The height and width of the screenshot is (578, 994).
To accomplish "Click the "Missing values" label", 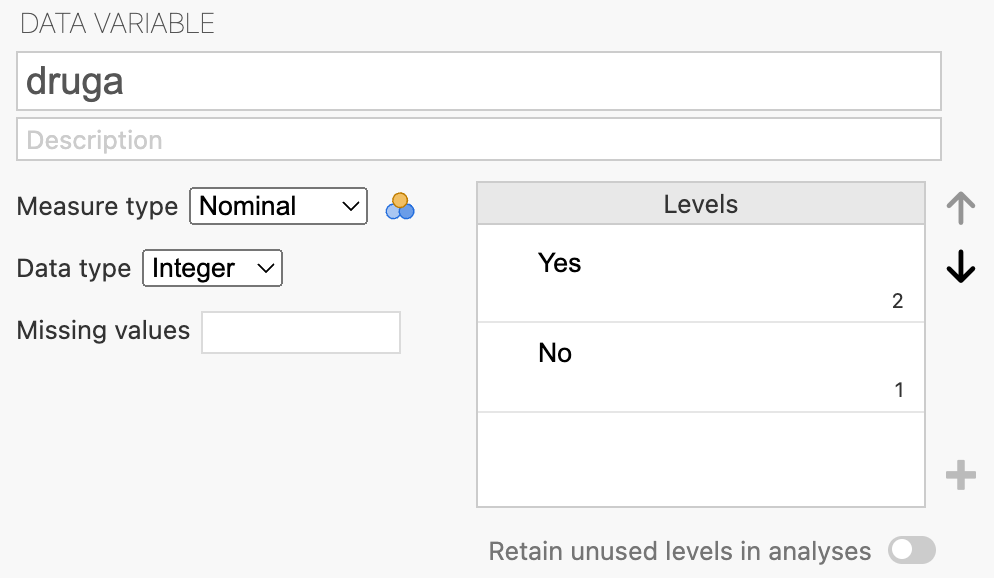I will (x=103, y=331).
